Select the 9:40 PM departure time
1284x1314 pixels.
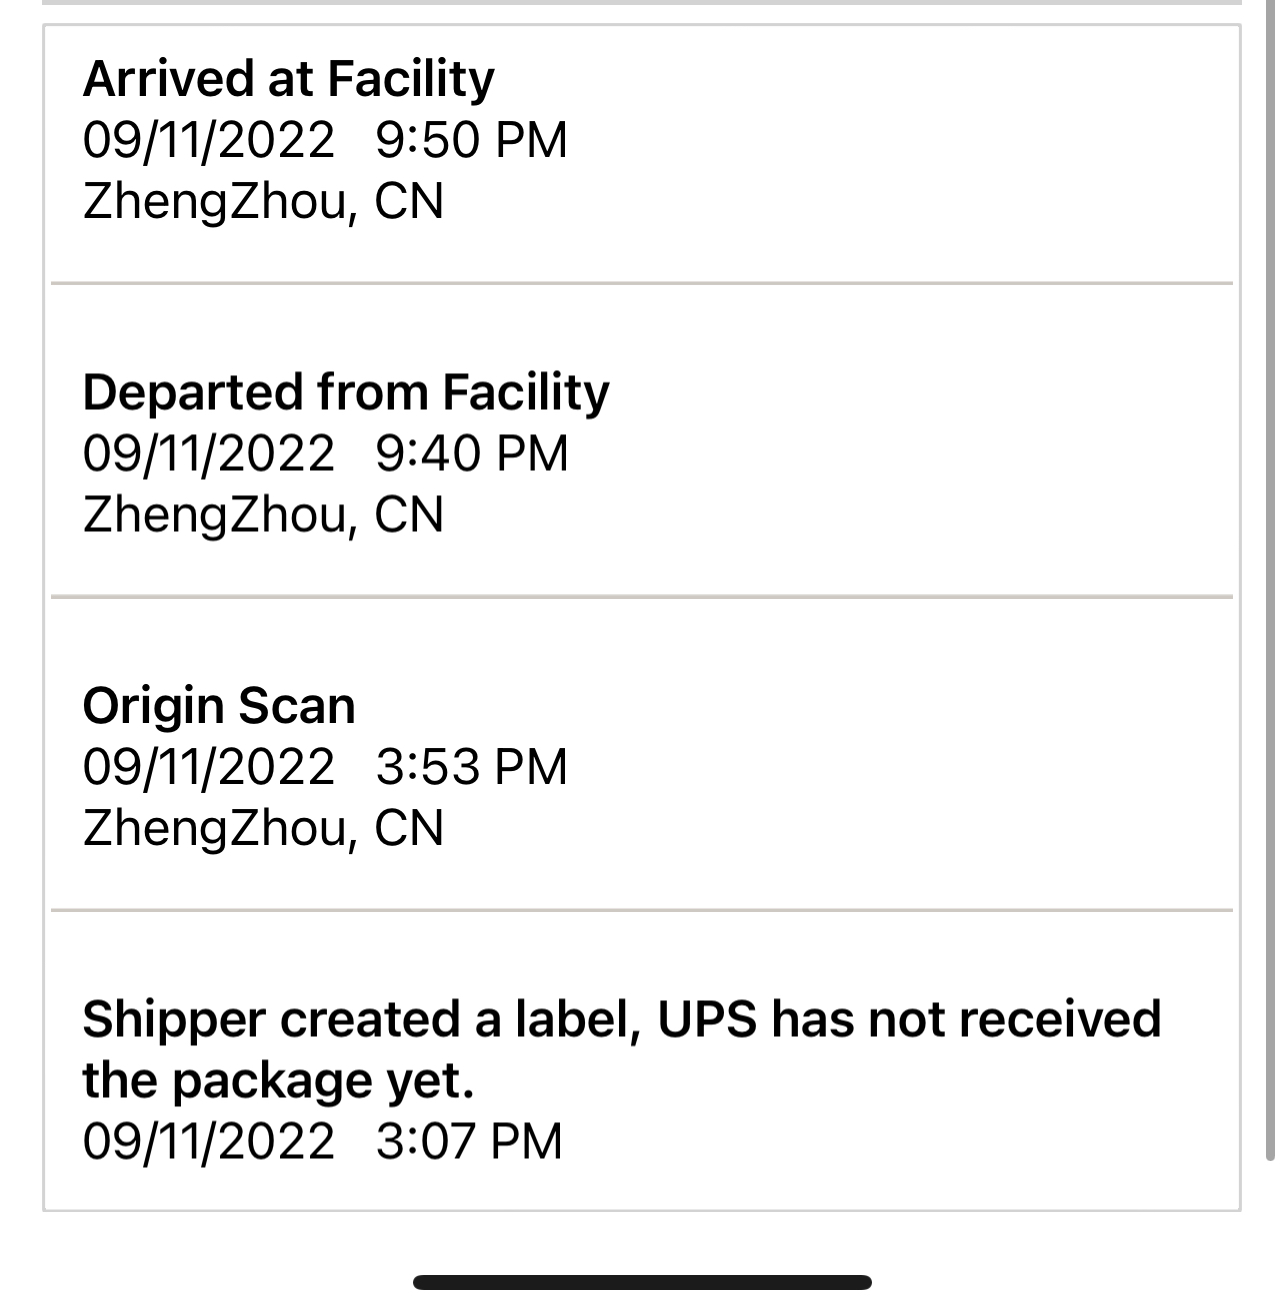[471, 453]
